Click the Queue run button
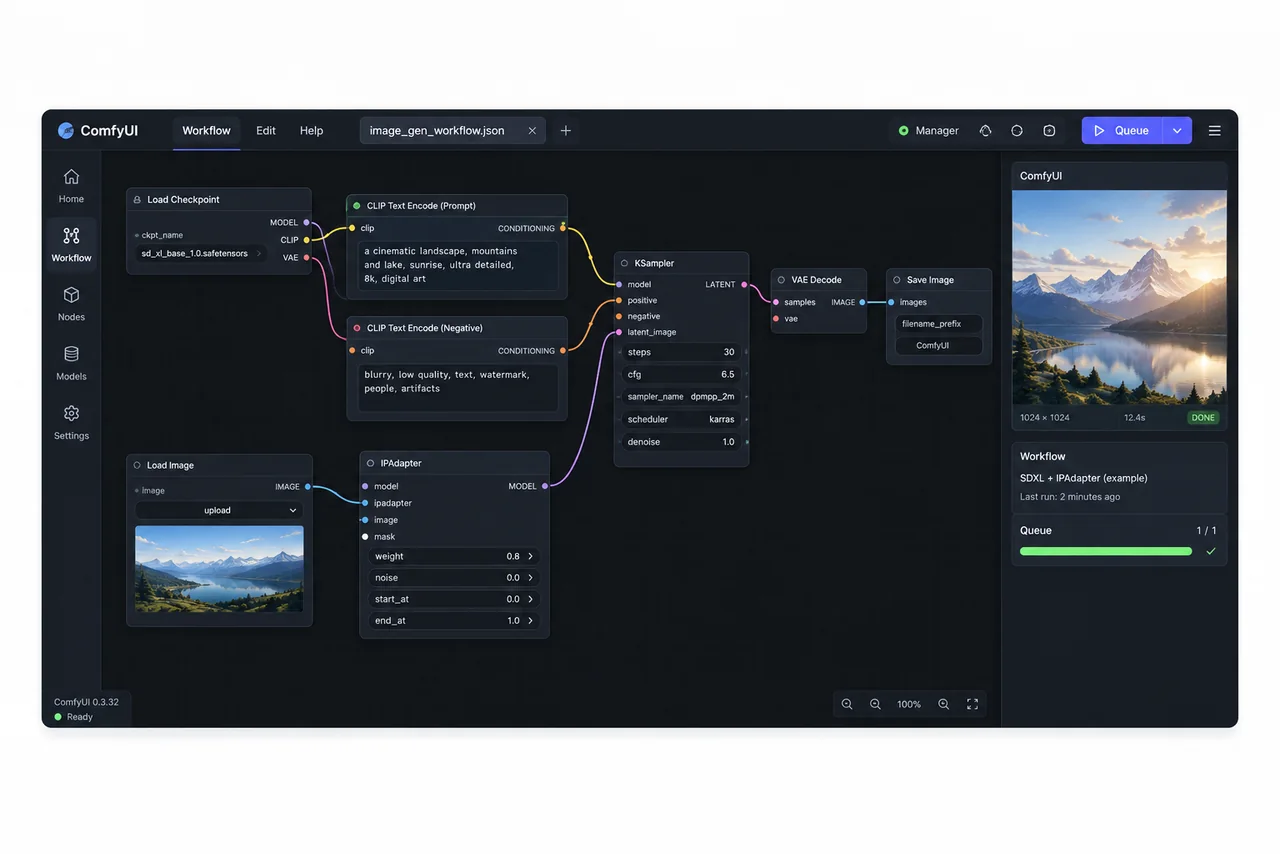 1122,131
